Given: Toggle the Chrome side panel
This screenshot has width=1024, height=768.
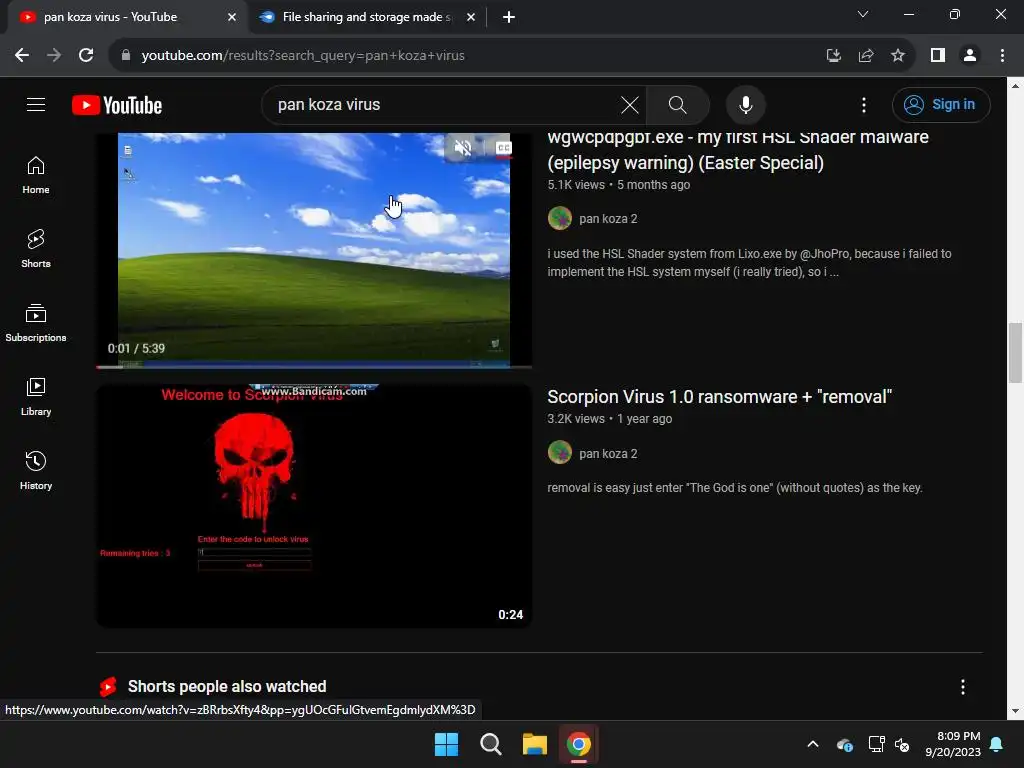Looking at the screenshot, I should pyautogui.click(x=938, y=56).
